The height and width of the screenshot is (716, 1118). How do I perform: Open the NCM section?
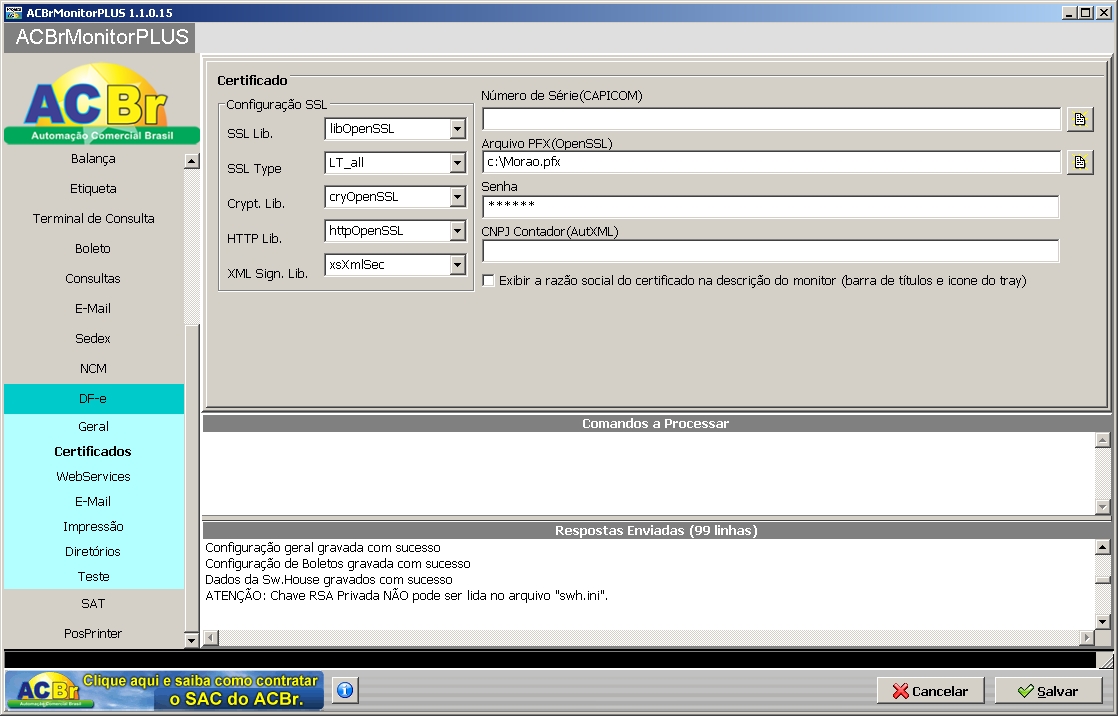(x=93, y=368)
